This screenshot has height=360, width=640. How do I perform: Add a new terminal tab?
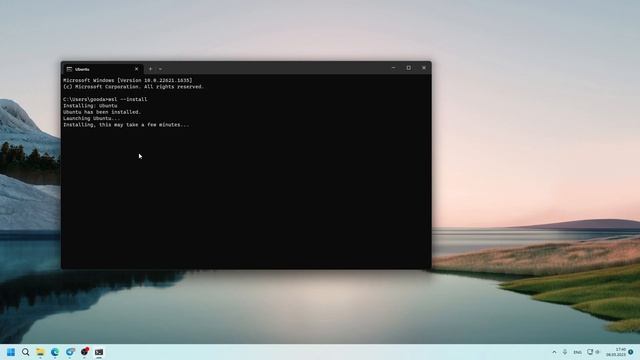coord(150,69)
